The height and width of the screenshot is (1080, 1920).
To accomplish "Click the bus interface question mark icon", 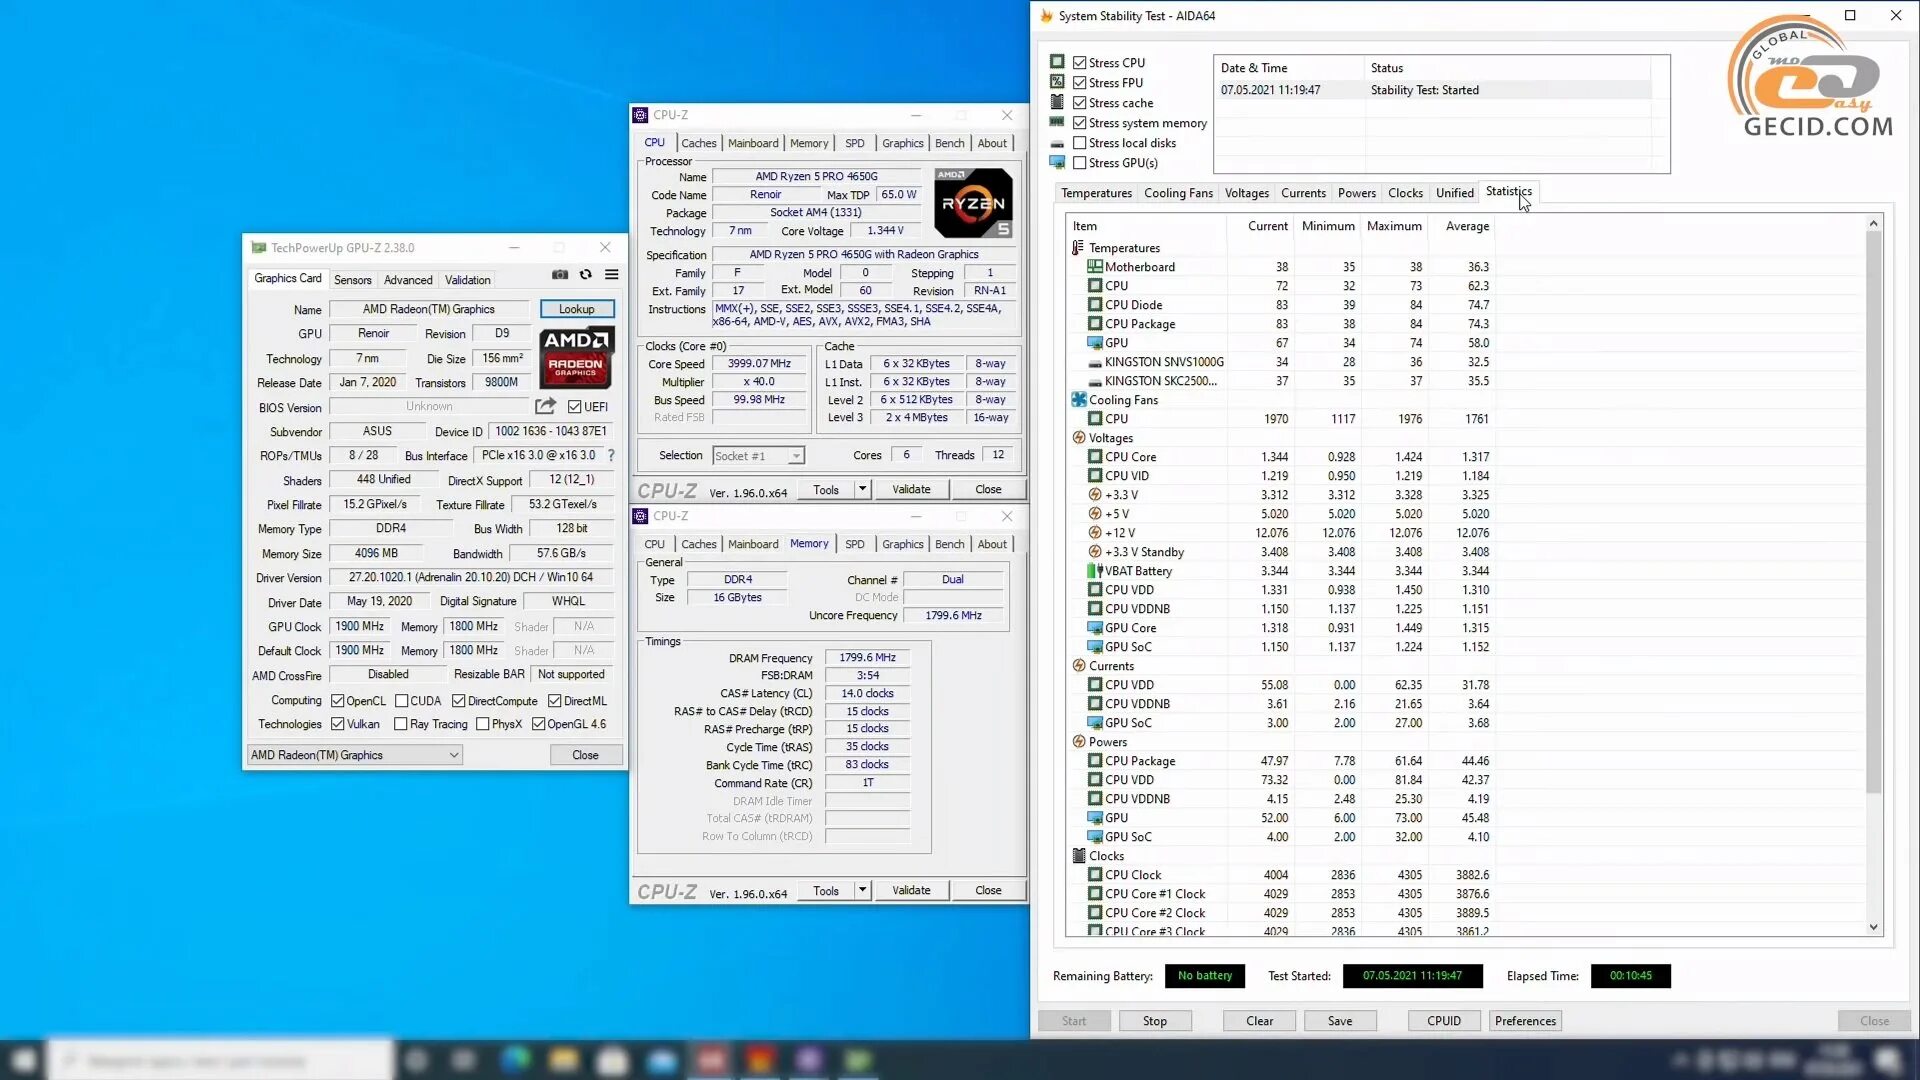I will (x=611, y=456).
